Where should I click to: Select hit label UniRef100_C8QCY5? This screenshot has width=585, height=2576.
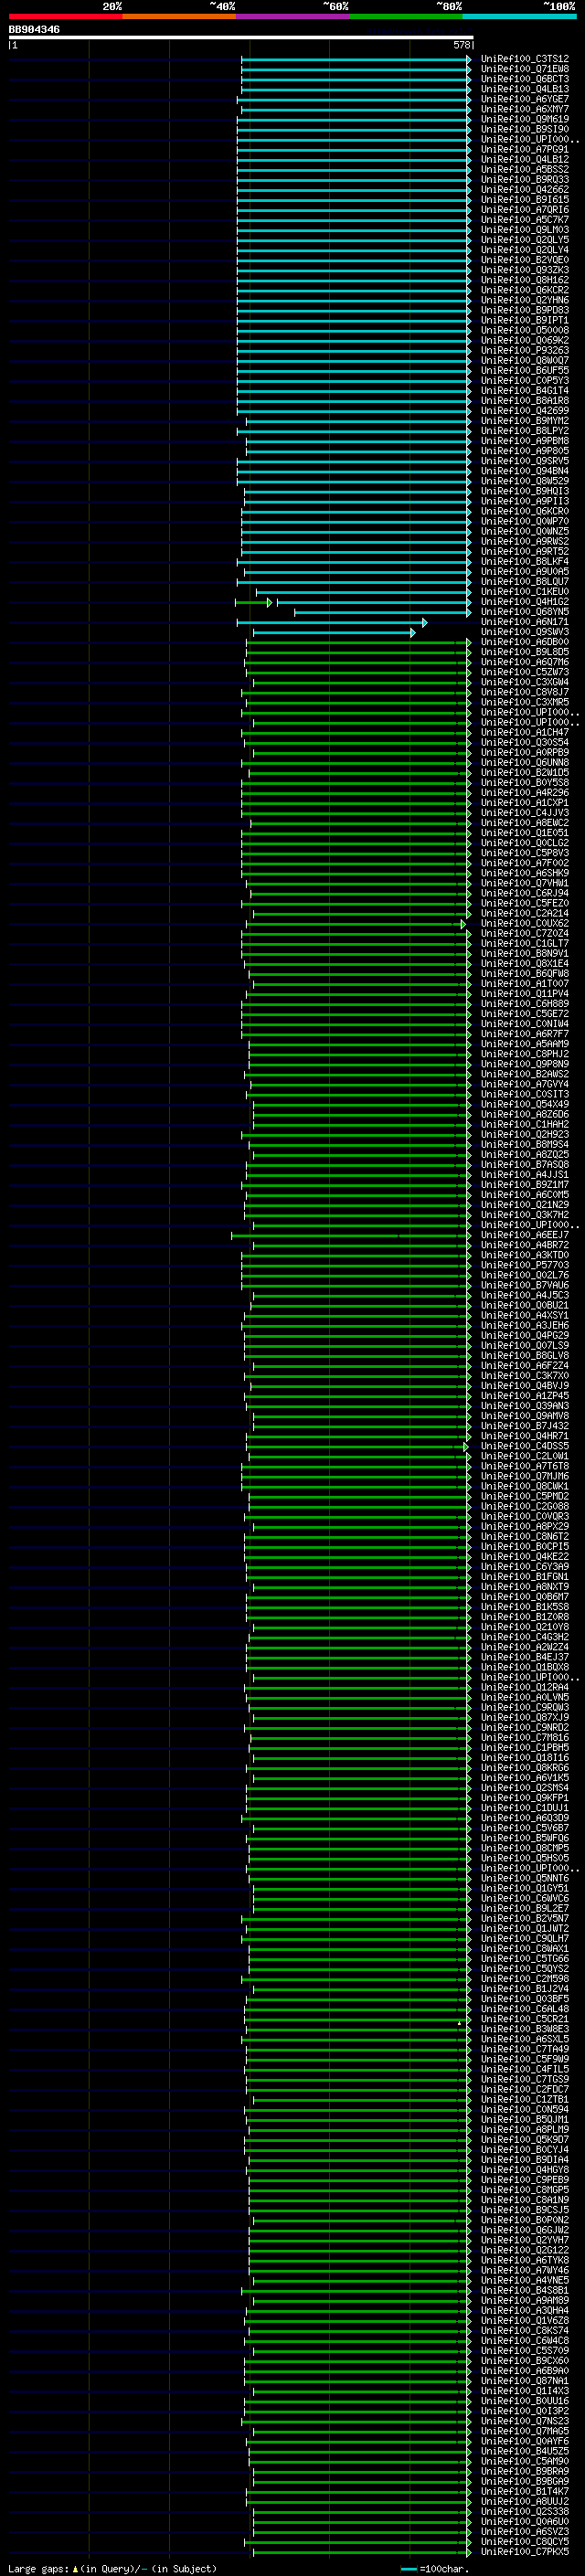click(524, 2541)
